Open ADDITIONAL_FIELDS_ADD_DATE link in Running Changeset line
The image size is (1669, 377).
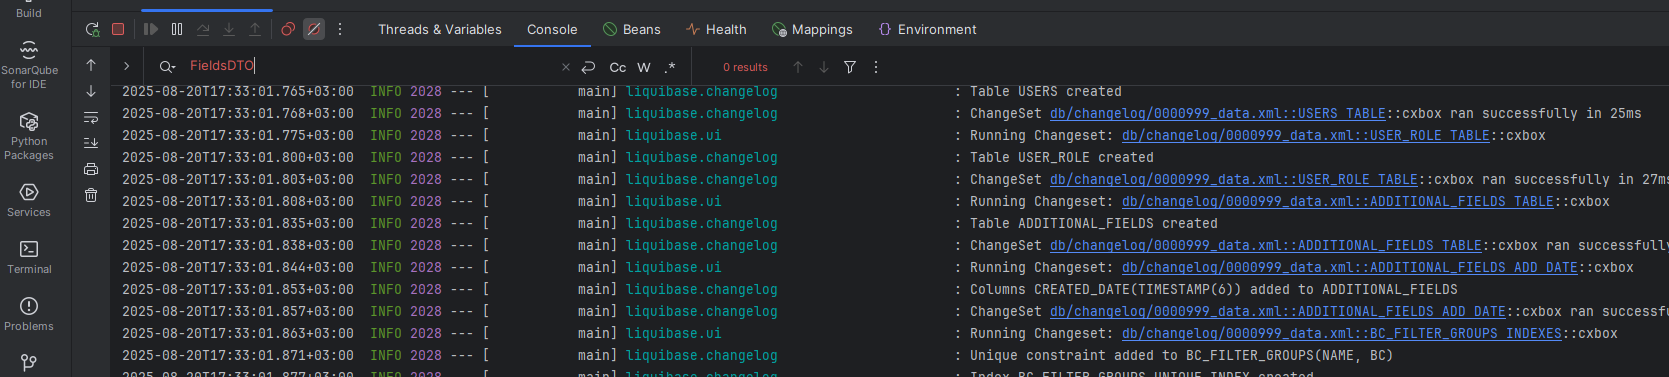[1350, 267]
